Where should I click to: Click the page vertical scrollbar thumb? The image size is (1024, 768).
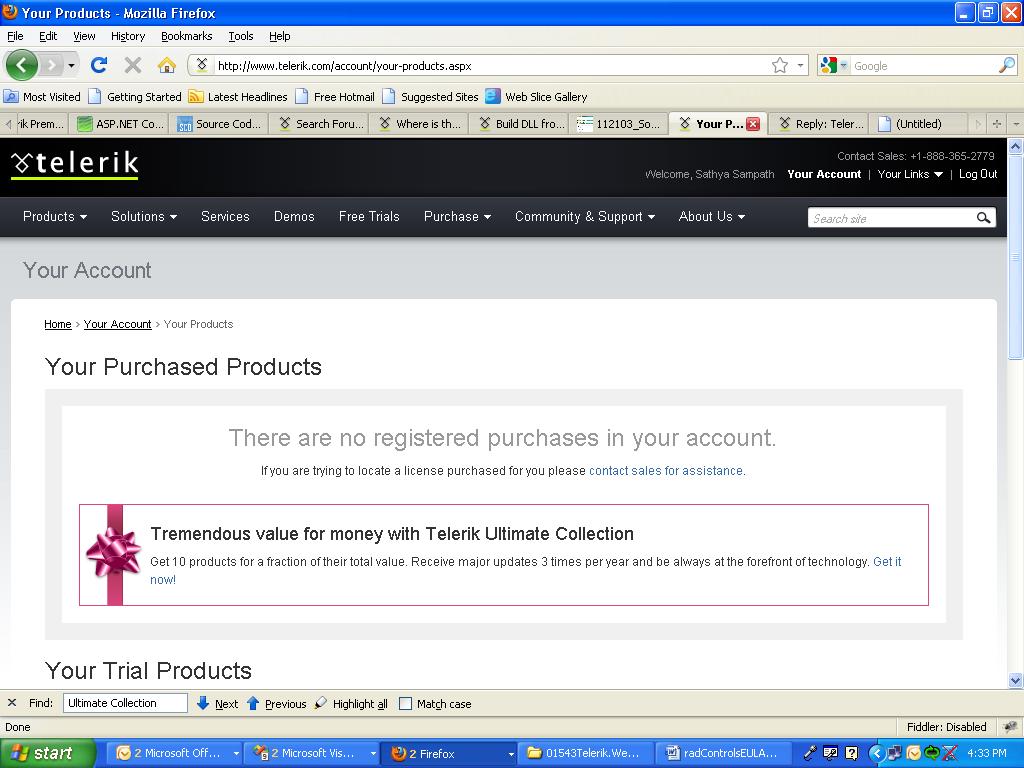coord(1016,257)
